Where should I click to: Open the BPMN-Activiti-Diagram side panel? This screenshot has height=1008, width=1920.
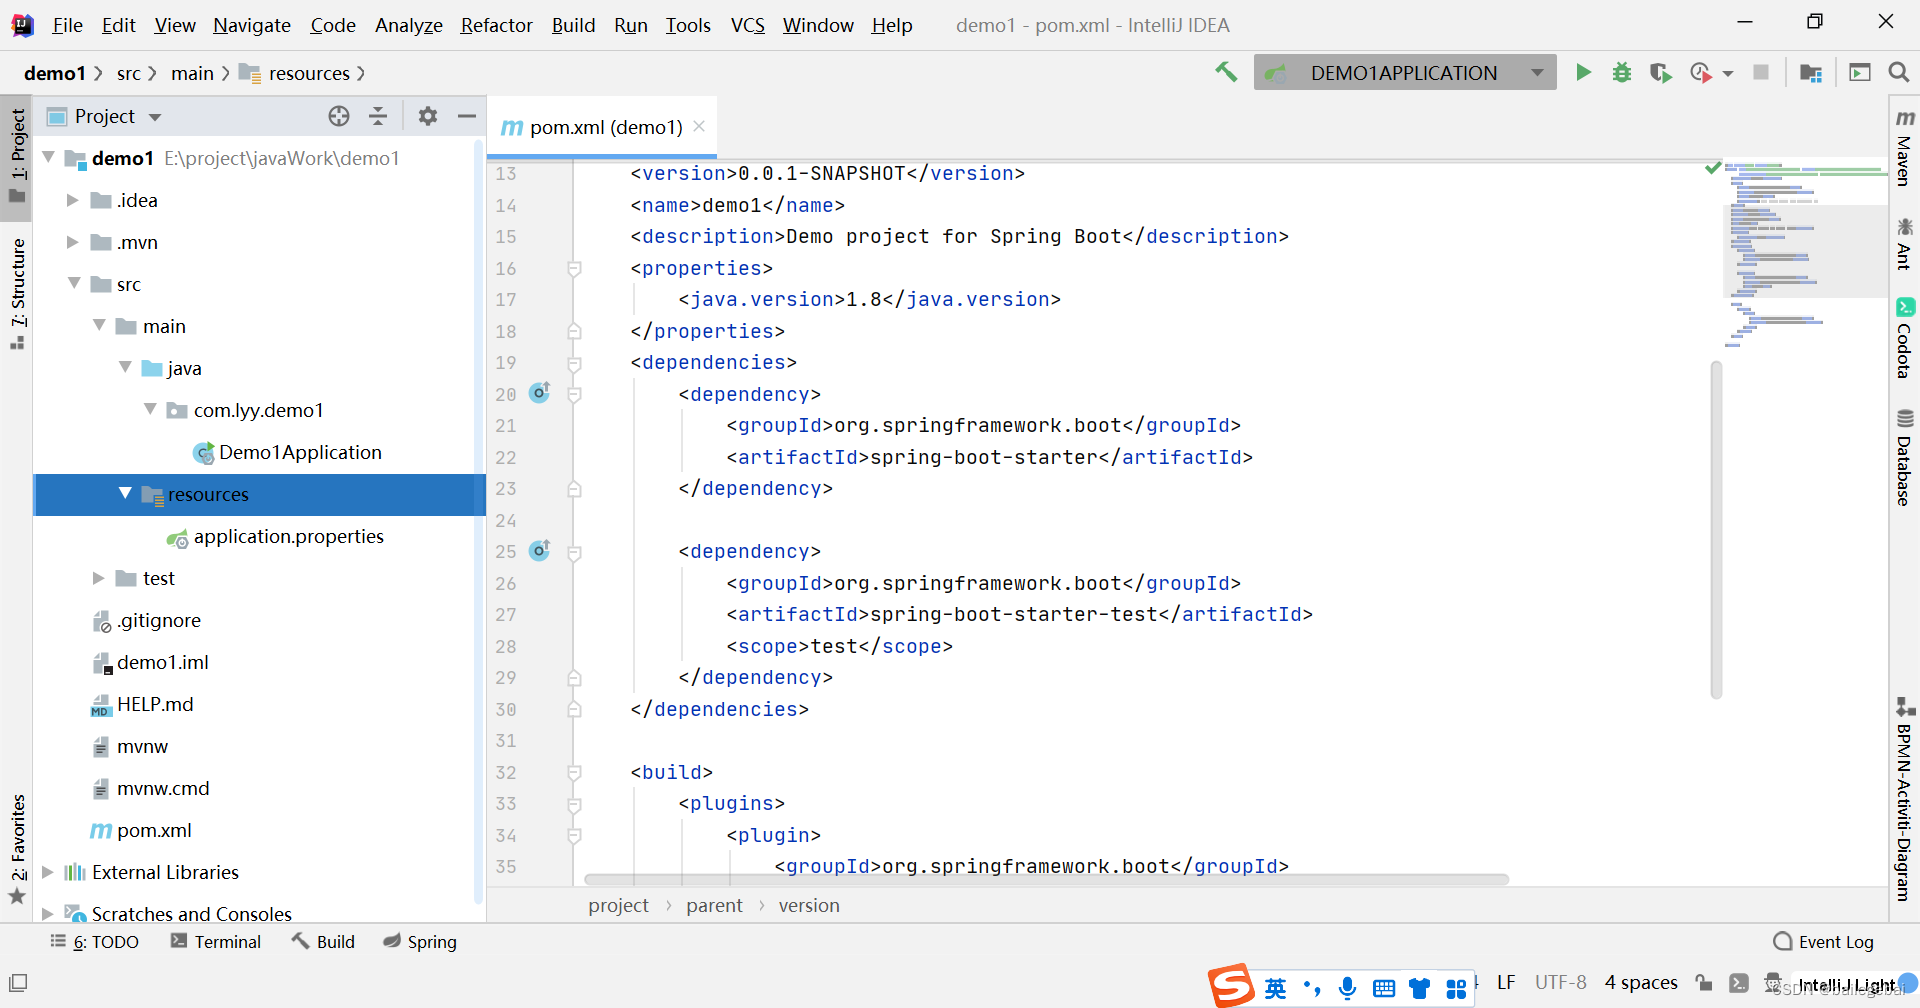1904,799
